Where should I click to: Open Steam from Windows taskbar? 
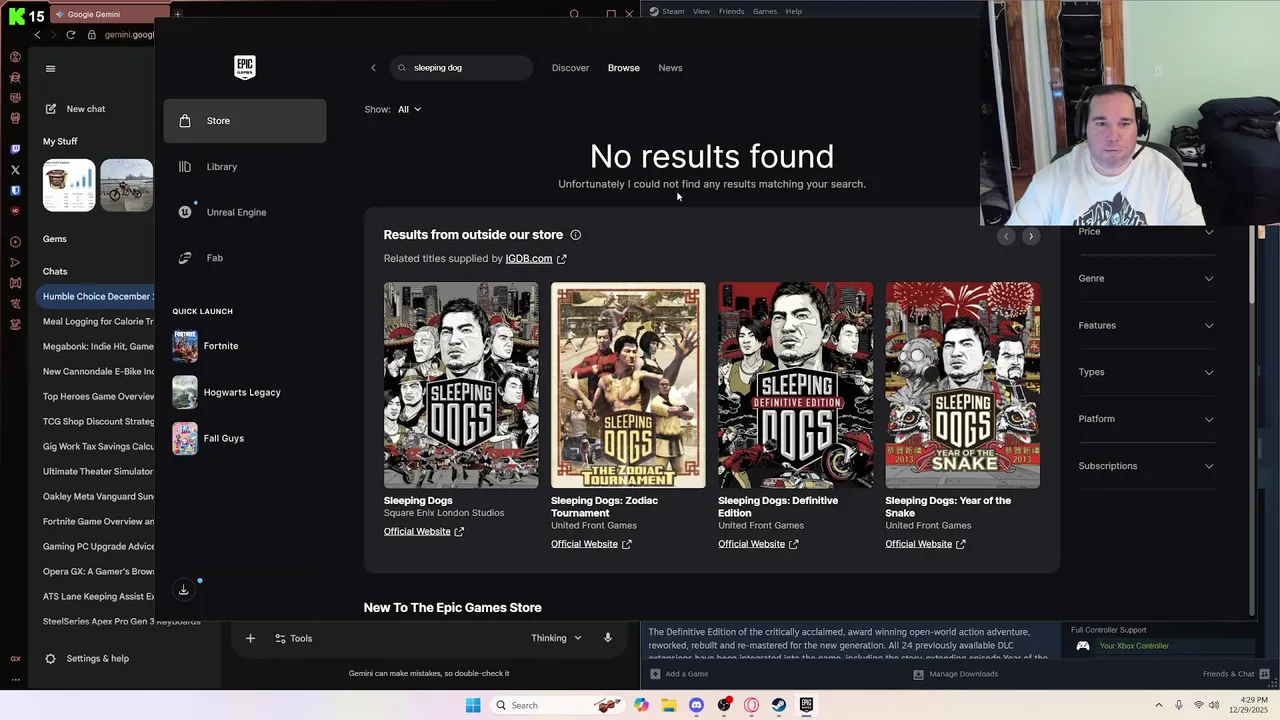pyautogui.click(x=779, y=705)
